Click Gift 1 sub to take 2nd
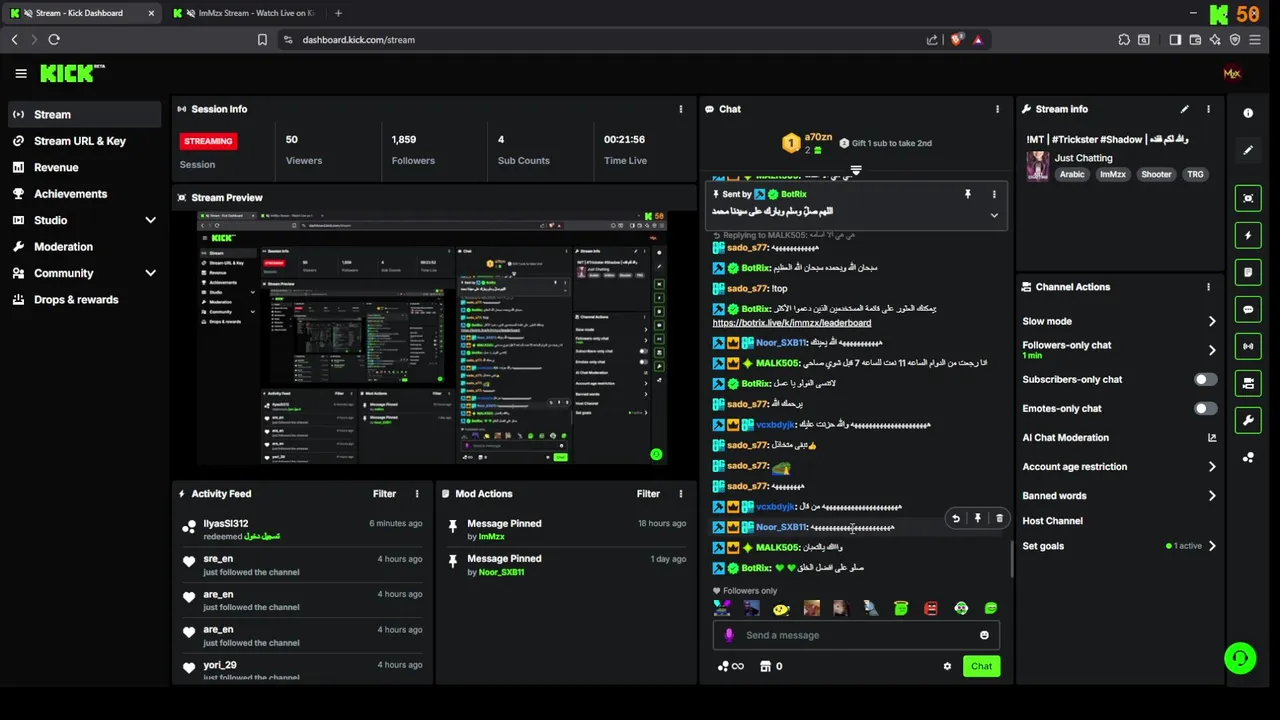 pyautogui.click(x=885, y=143)
